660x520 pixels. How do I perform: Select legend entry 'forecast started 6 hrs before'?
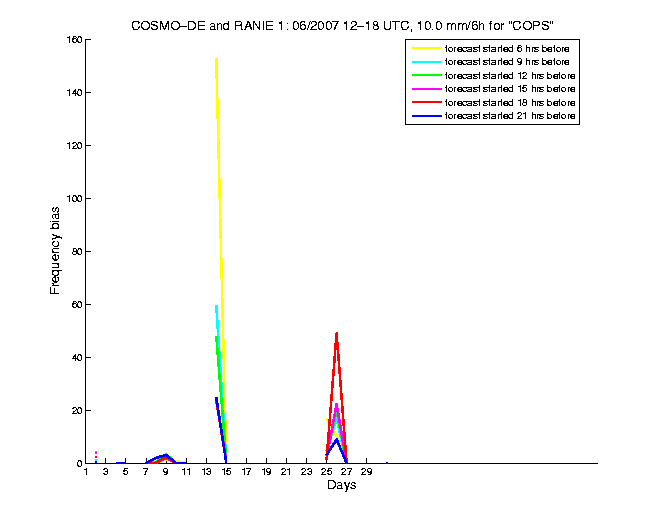[507, 49]
